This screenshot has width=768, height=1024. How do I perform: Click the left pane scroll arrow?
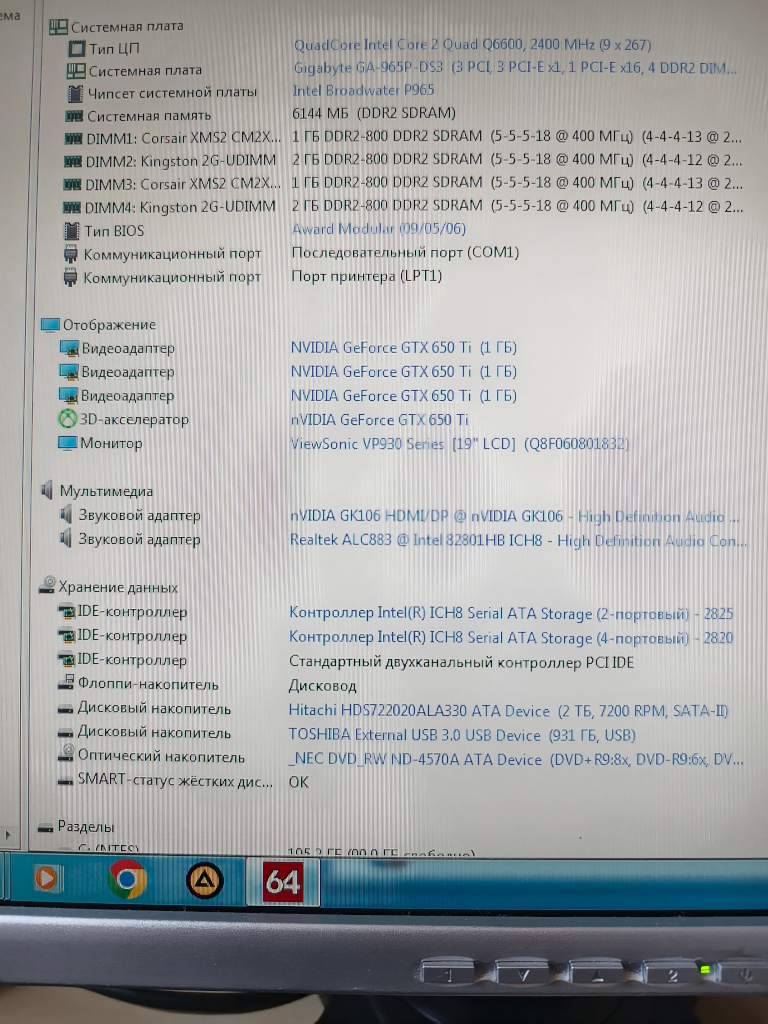(8, 835)
